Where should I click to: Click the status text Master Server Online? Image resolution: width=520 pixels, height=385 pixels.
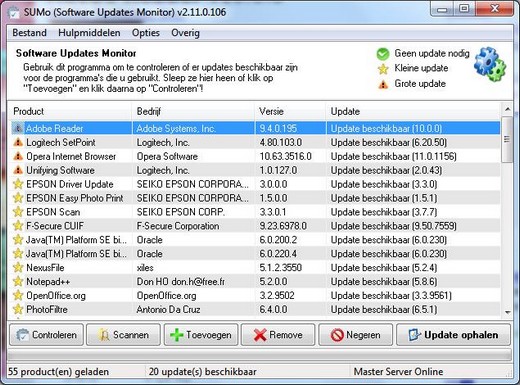[x=398, y=371]
